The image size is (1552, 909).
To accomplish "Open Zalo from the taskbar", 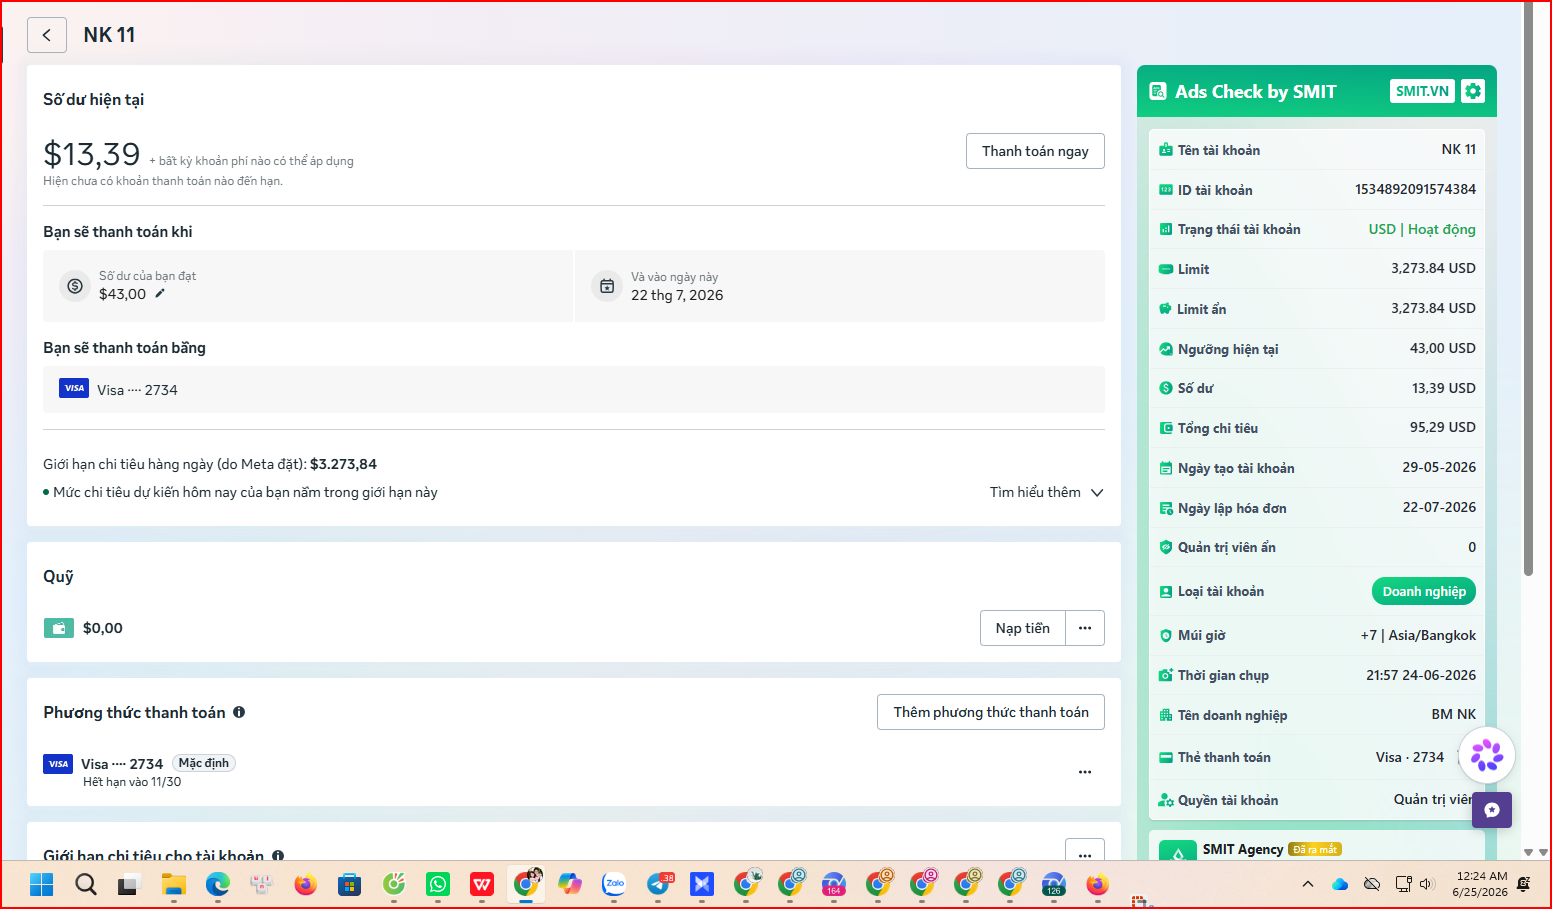I will 614,884.
